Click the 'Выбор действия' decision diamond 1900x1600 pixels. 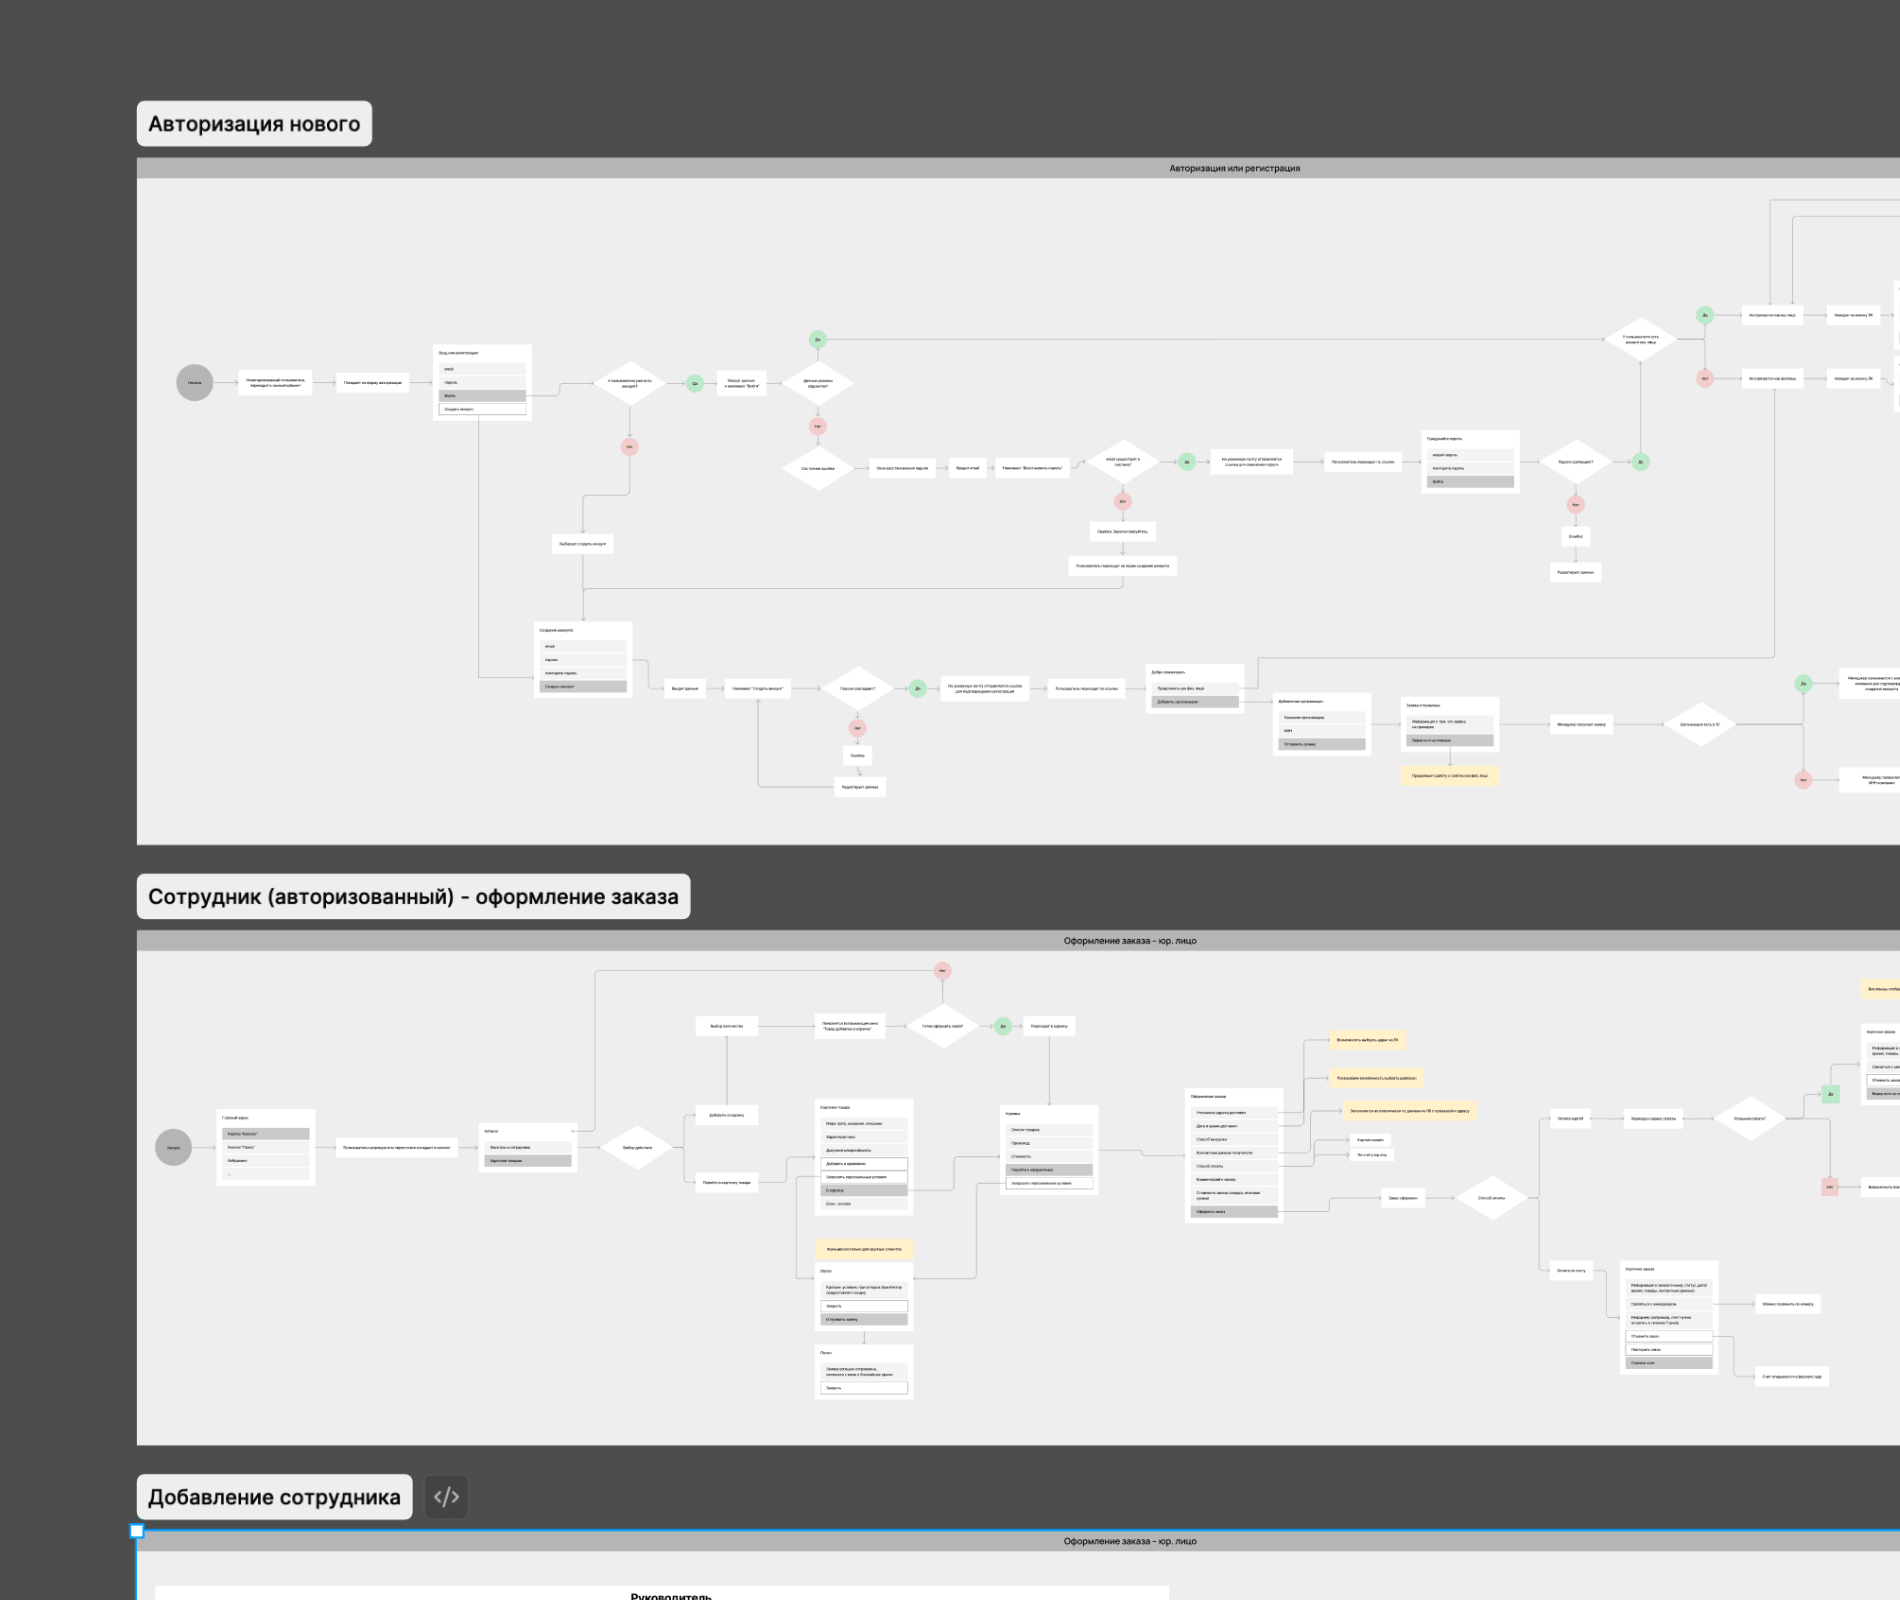tap(637, 1147)
